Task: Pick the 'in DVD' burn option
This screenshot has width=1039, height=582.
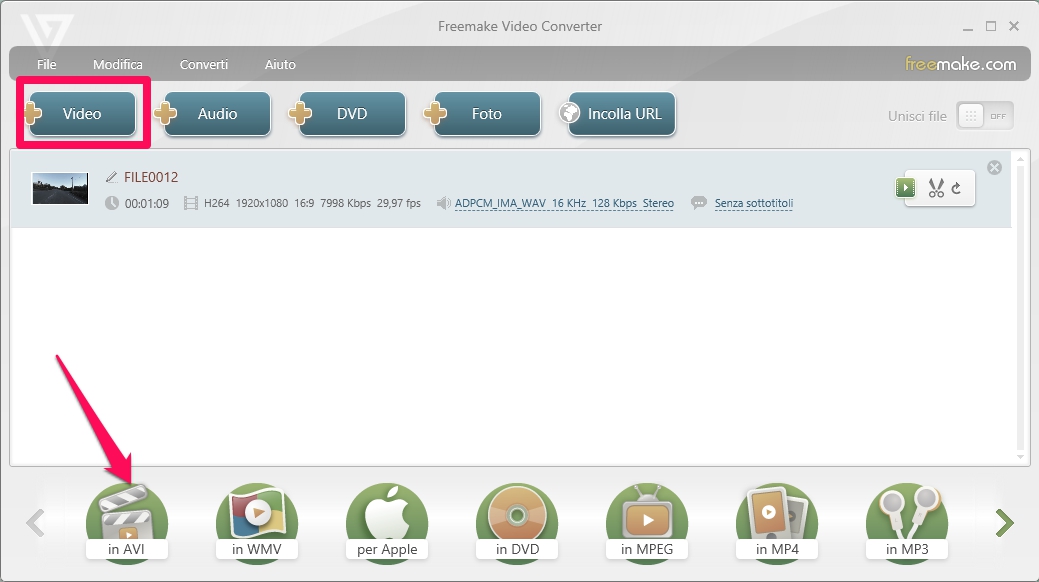Action: pyautogui.click(x=517, y=522)
